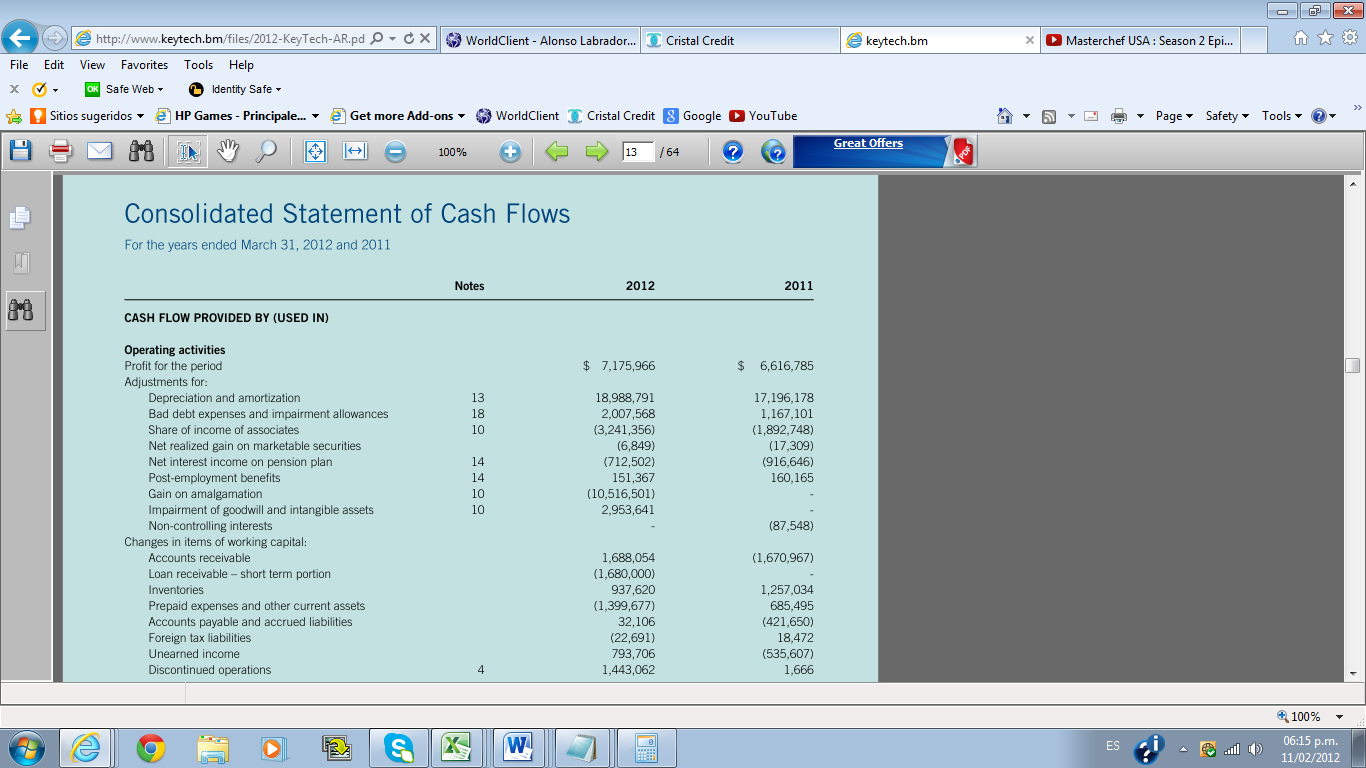The image size is (1366, 768).
Task: Select the hand pan tool
Action: [229, 152]
